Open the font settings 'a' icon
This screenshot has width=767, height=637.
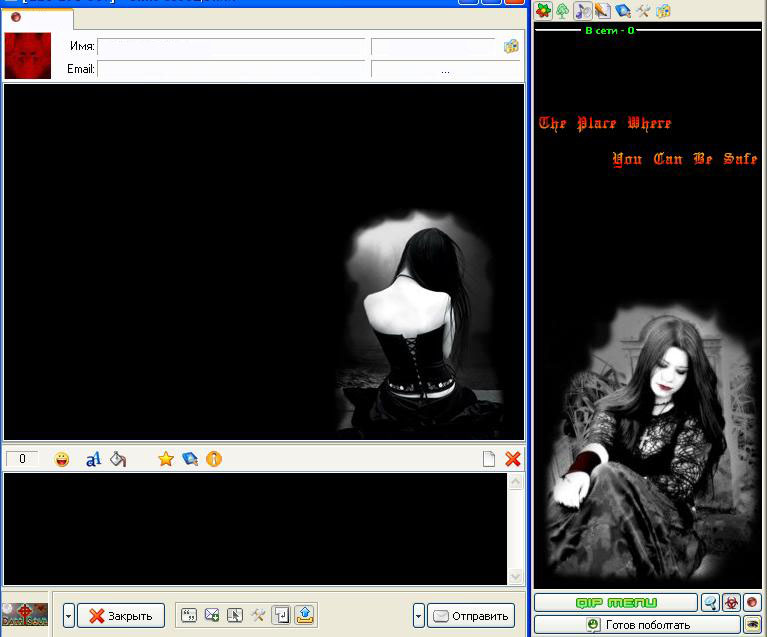[x=93, y=459]
